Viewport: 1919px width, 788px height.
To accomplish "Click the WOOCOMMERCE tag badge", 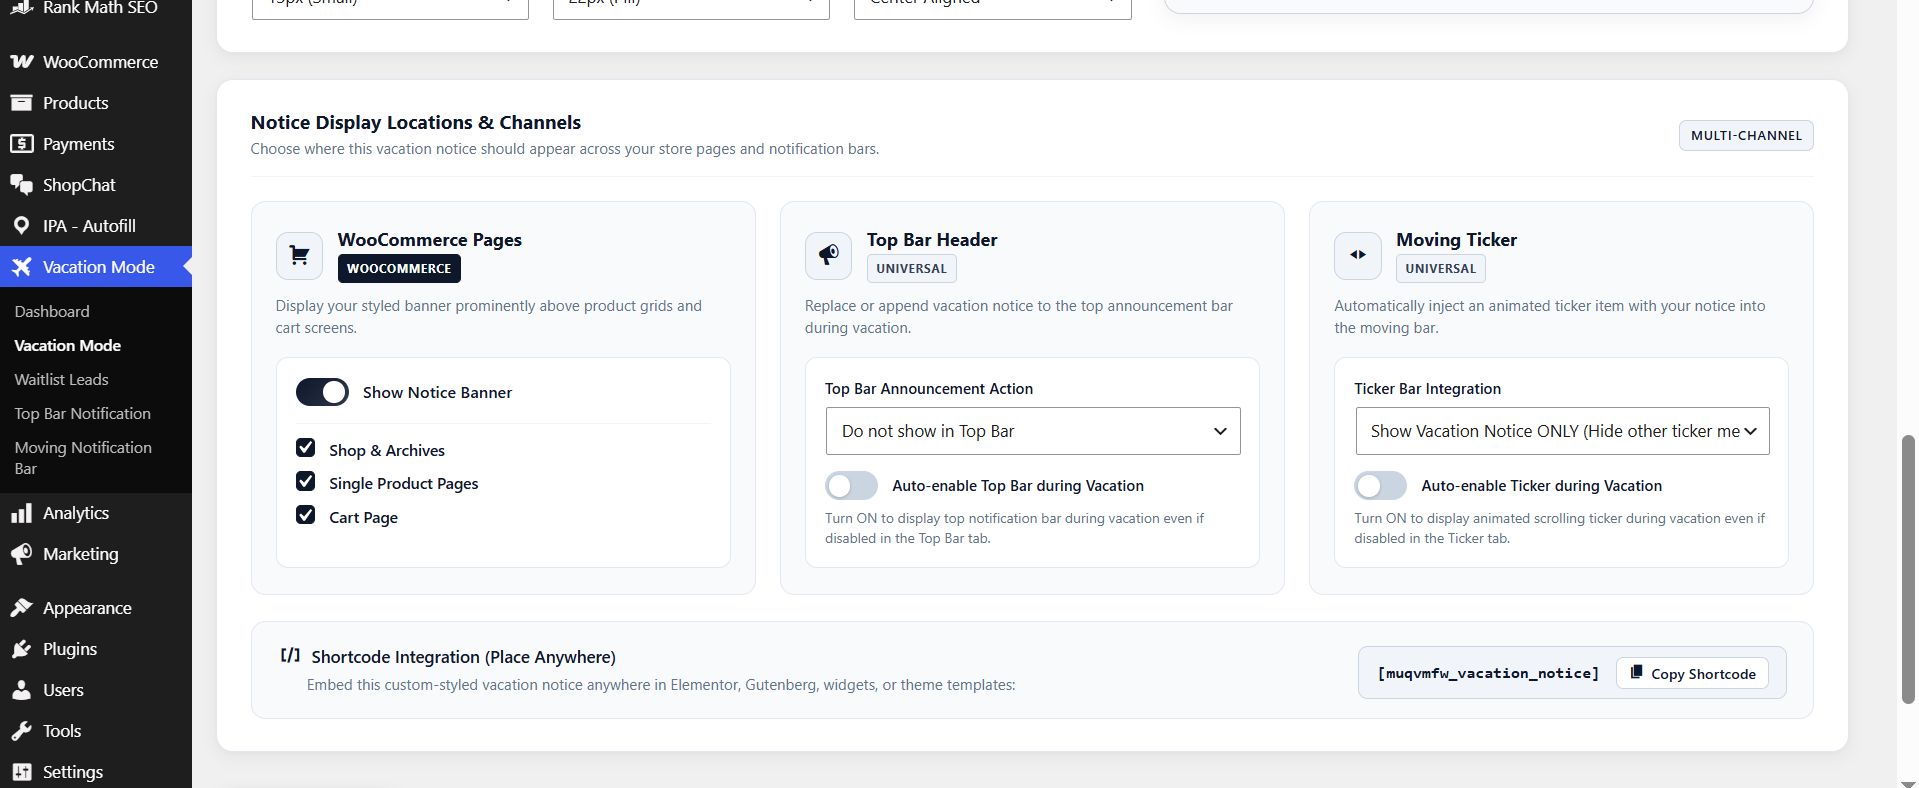I will (x=399, y=269).
